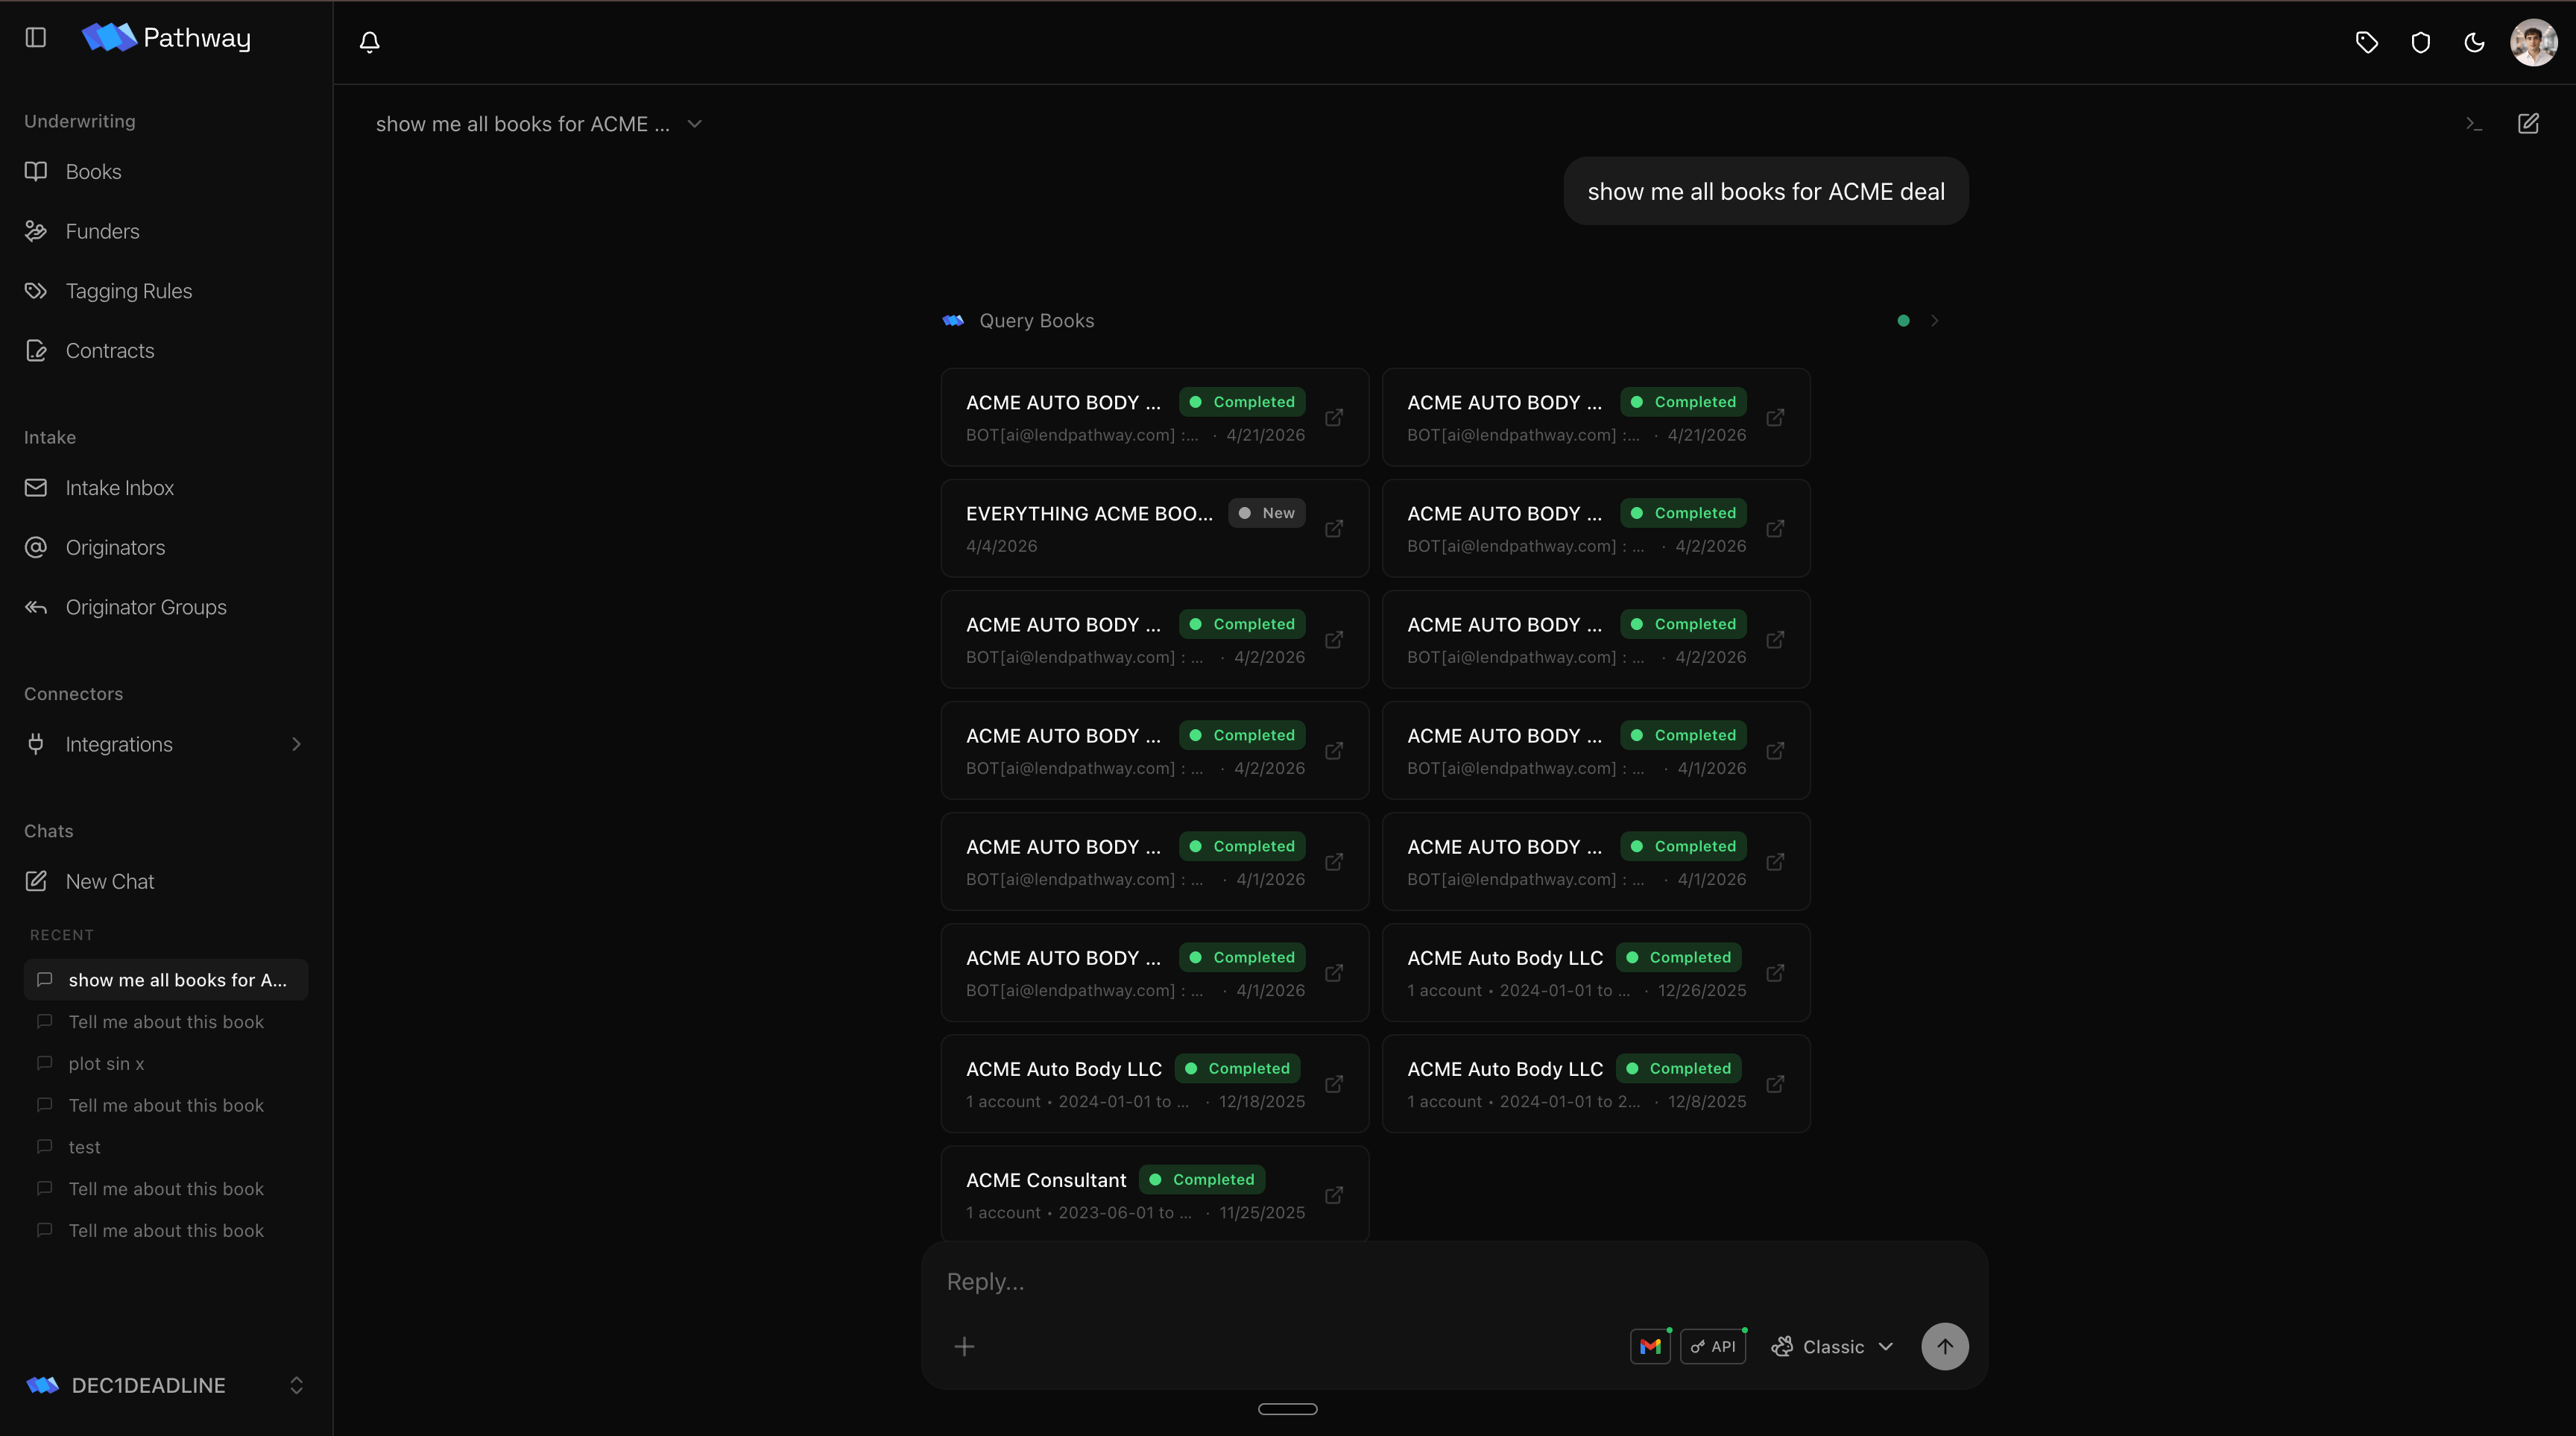Open external link on book dated 12/26/2025

[1775, 974]
